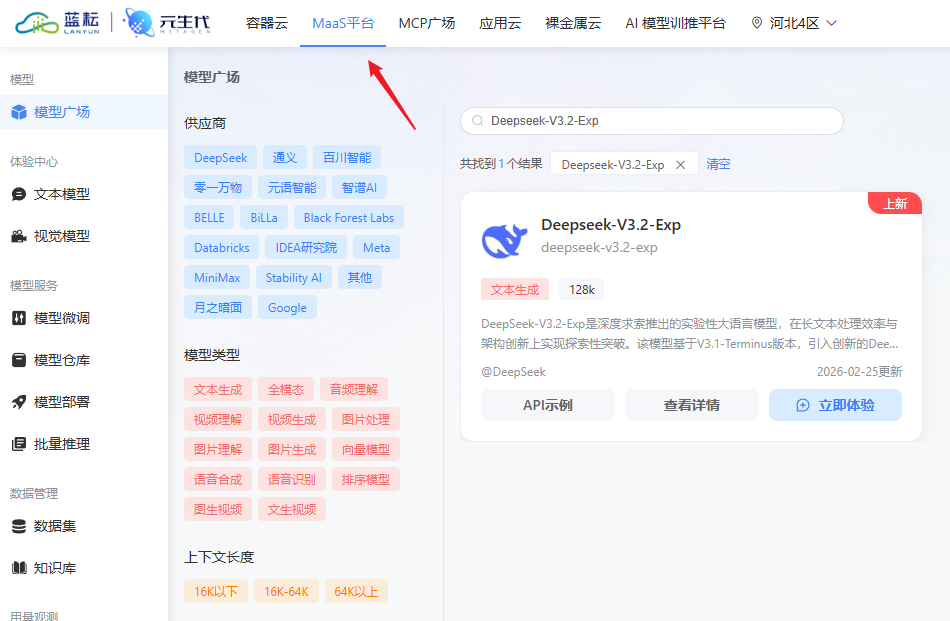Open the 容器云 tab
This screenshot has width=950, height=621.
[267, 23]
